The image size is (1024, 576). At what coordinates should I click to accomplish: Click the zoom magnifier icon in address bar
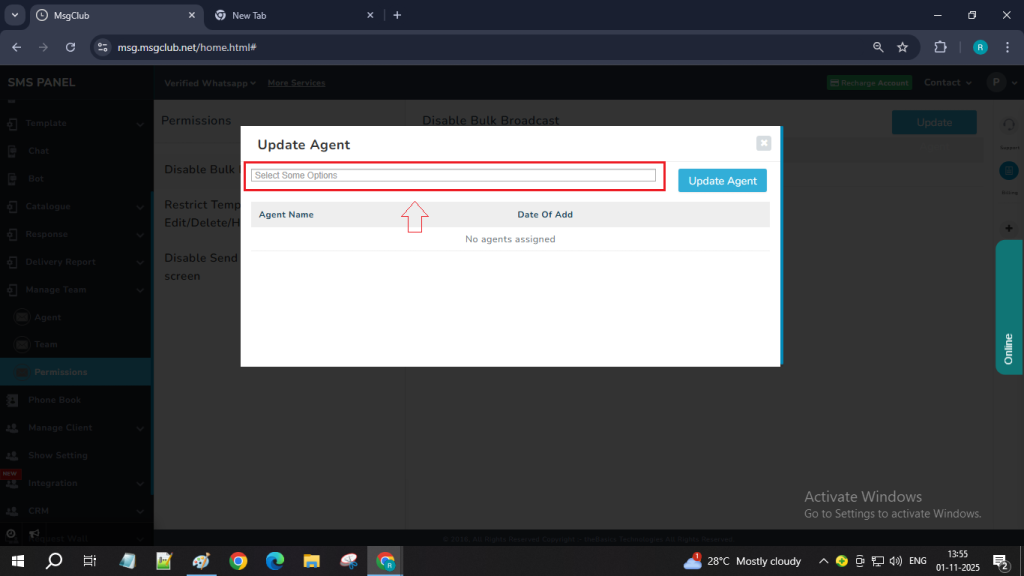pos(878,47)
